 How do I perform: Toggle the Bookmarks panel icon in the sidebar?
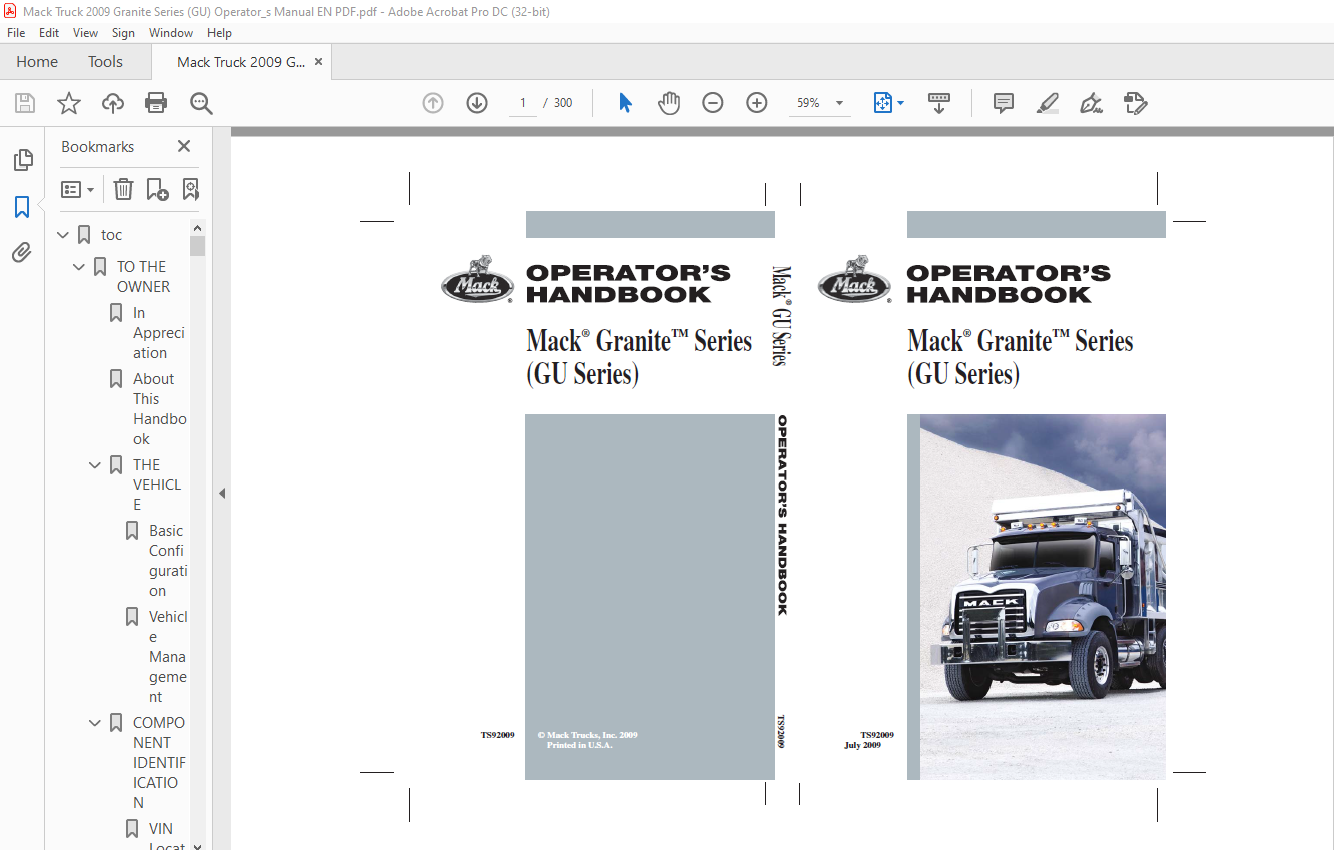click(x=22, y=207)
